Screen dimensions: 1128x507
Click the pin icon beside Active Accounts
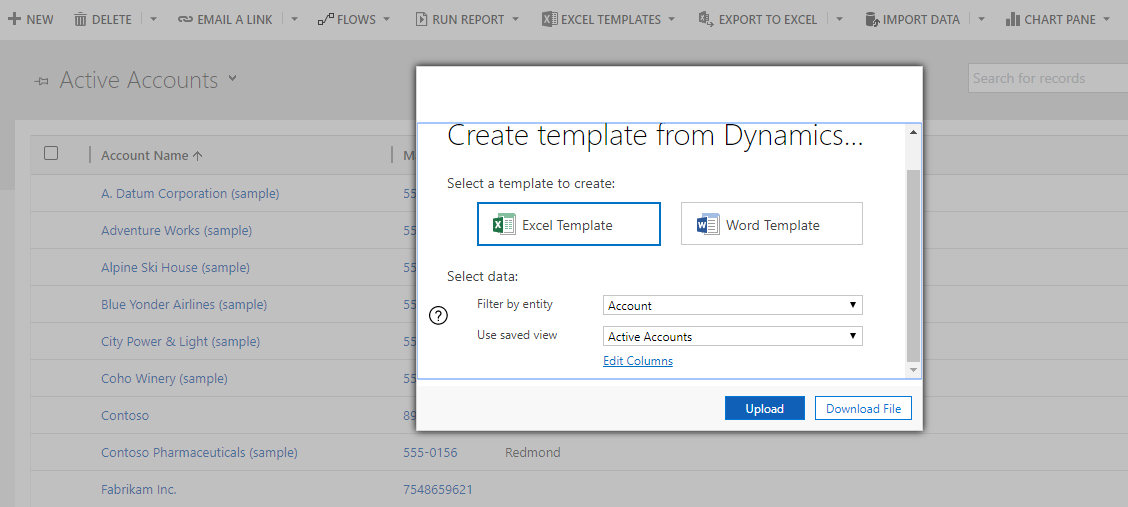click(42, 82)
